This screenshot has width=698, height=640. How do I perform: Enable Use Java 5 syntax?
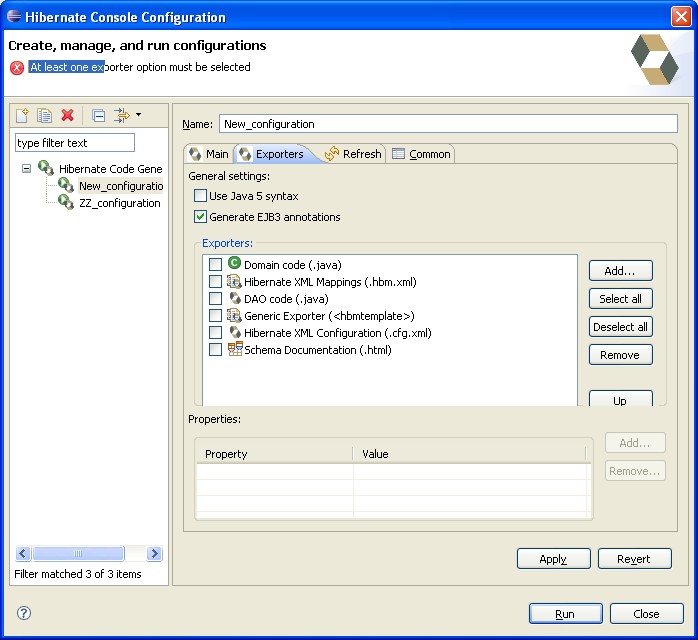200,196
